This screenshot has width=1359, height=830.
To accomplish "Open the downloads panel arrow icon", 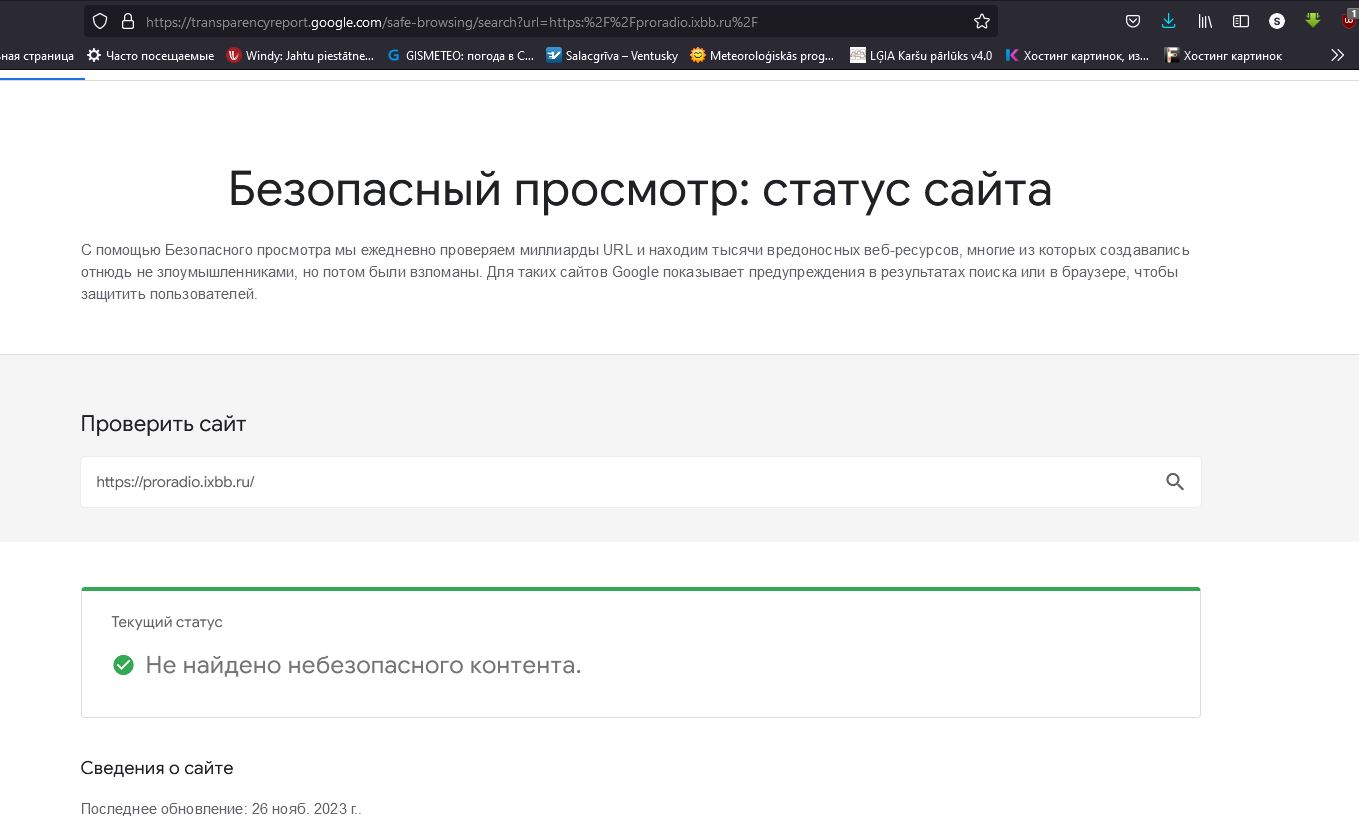I will click(x=1168, y=21).
